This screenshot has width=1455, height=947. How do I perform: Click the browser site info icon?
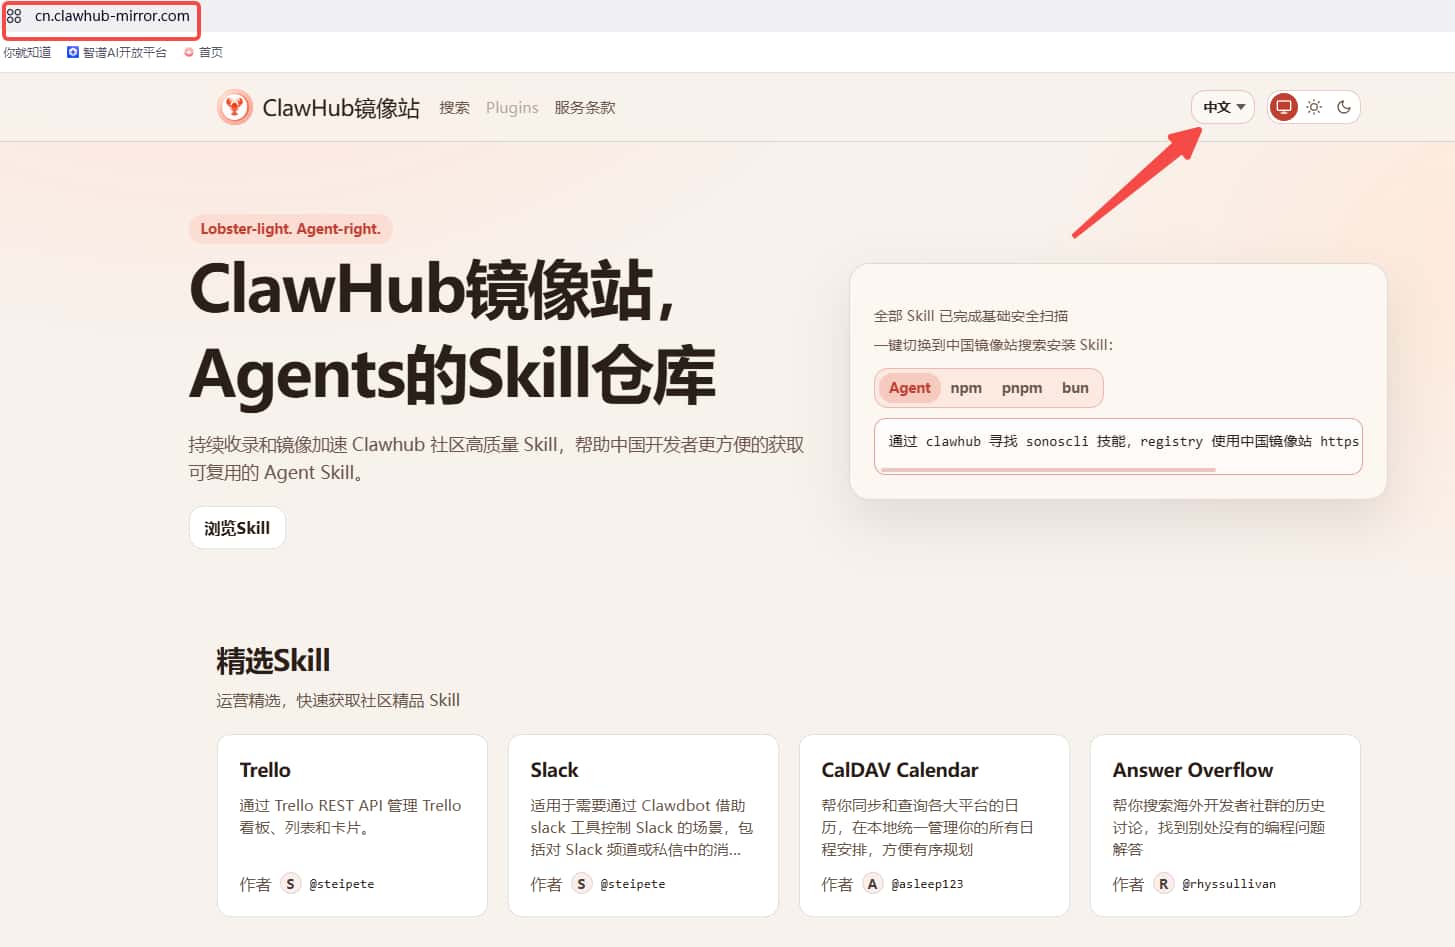(x=14, y=16)
